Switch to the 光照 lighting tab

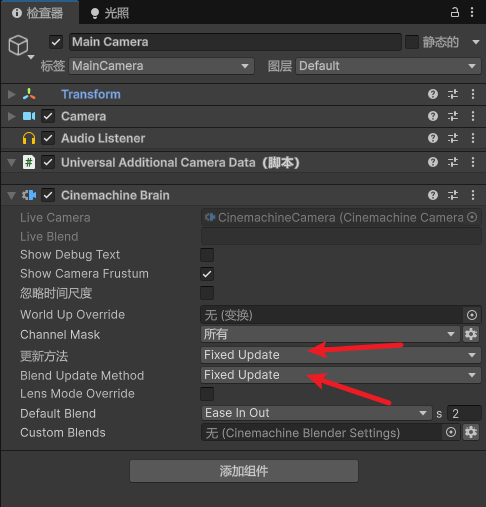(110, 13)
